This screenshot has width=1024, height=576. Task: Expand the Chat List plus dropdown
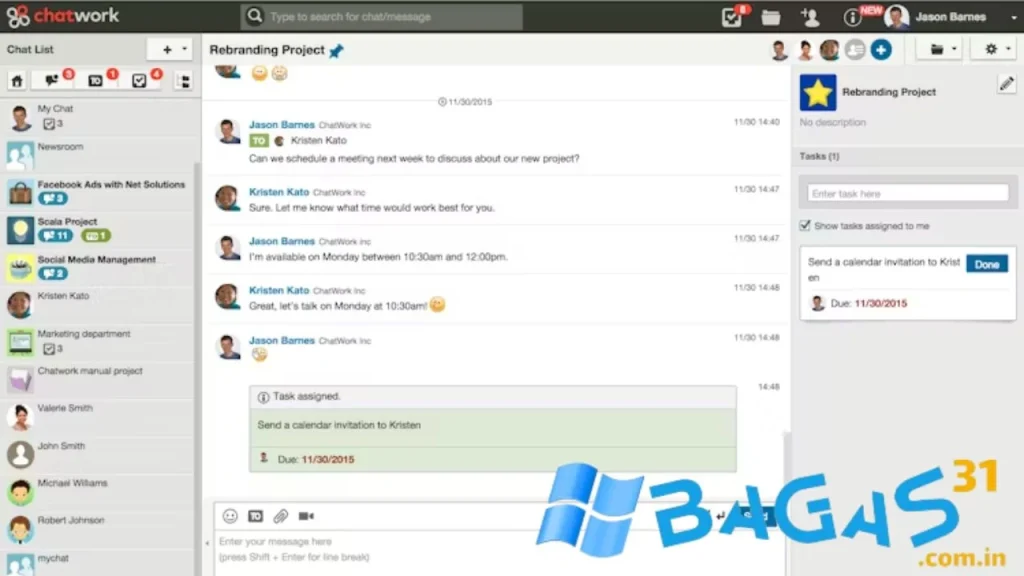click(x=170, y=49)
